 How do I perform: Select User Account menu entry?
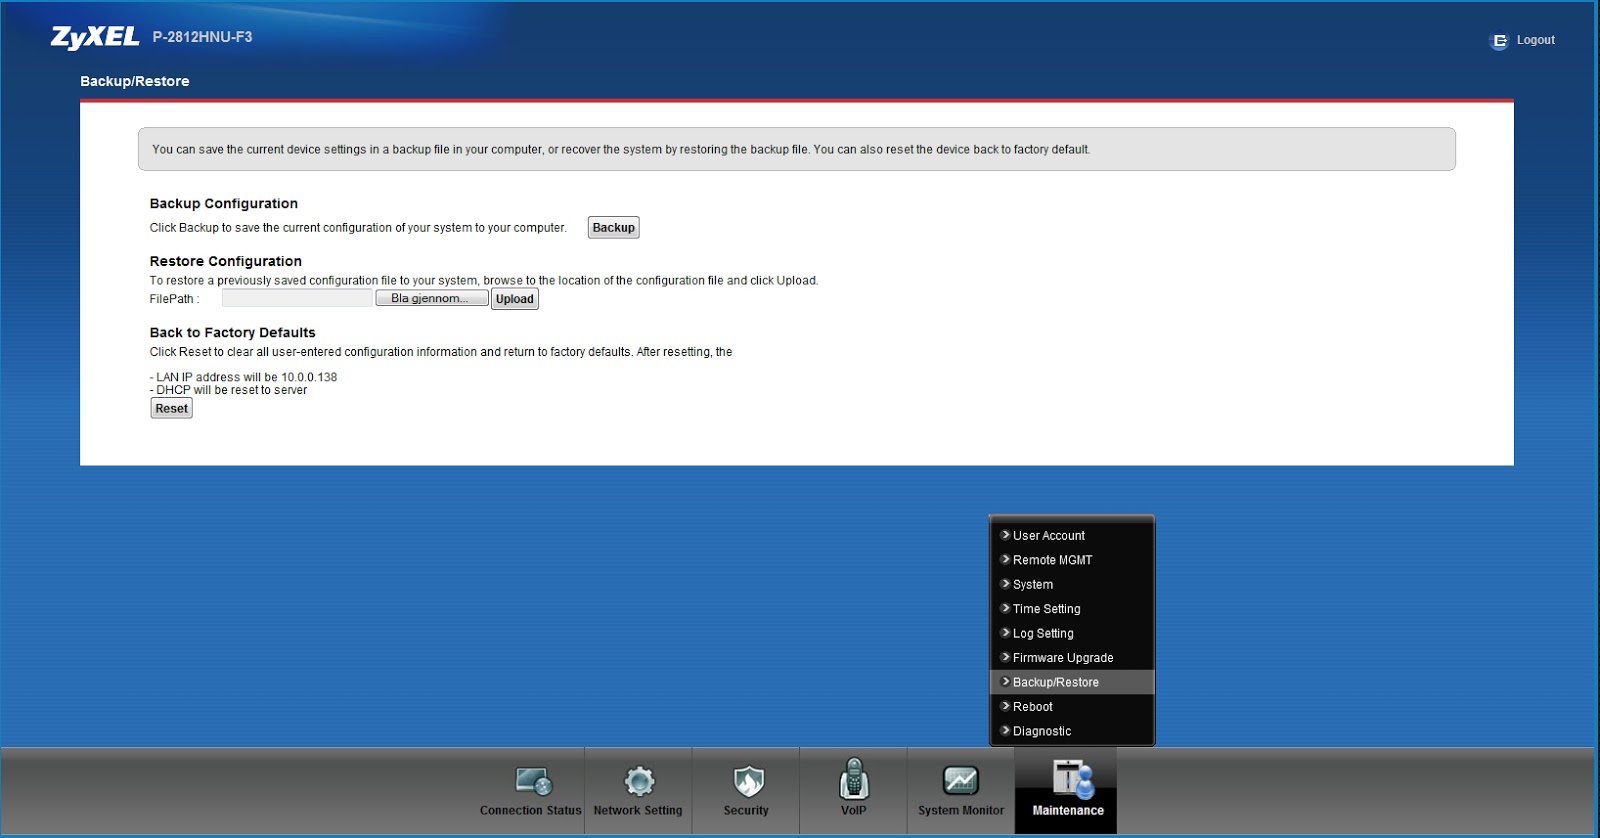click(x=1072, y=536)
